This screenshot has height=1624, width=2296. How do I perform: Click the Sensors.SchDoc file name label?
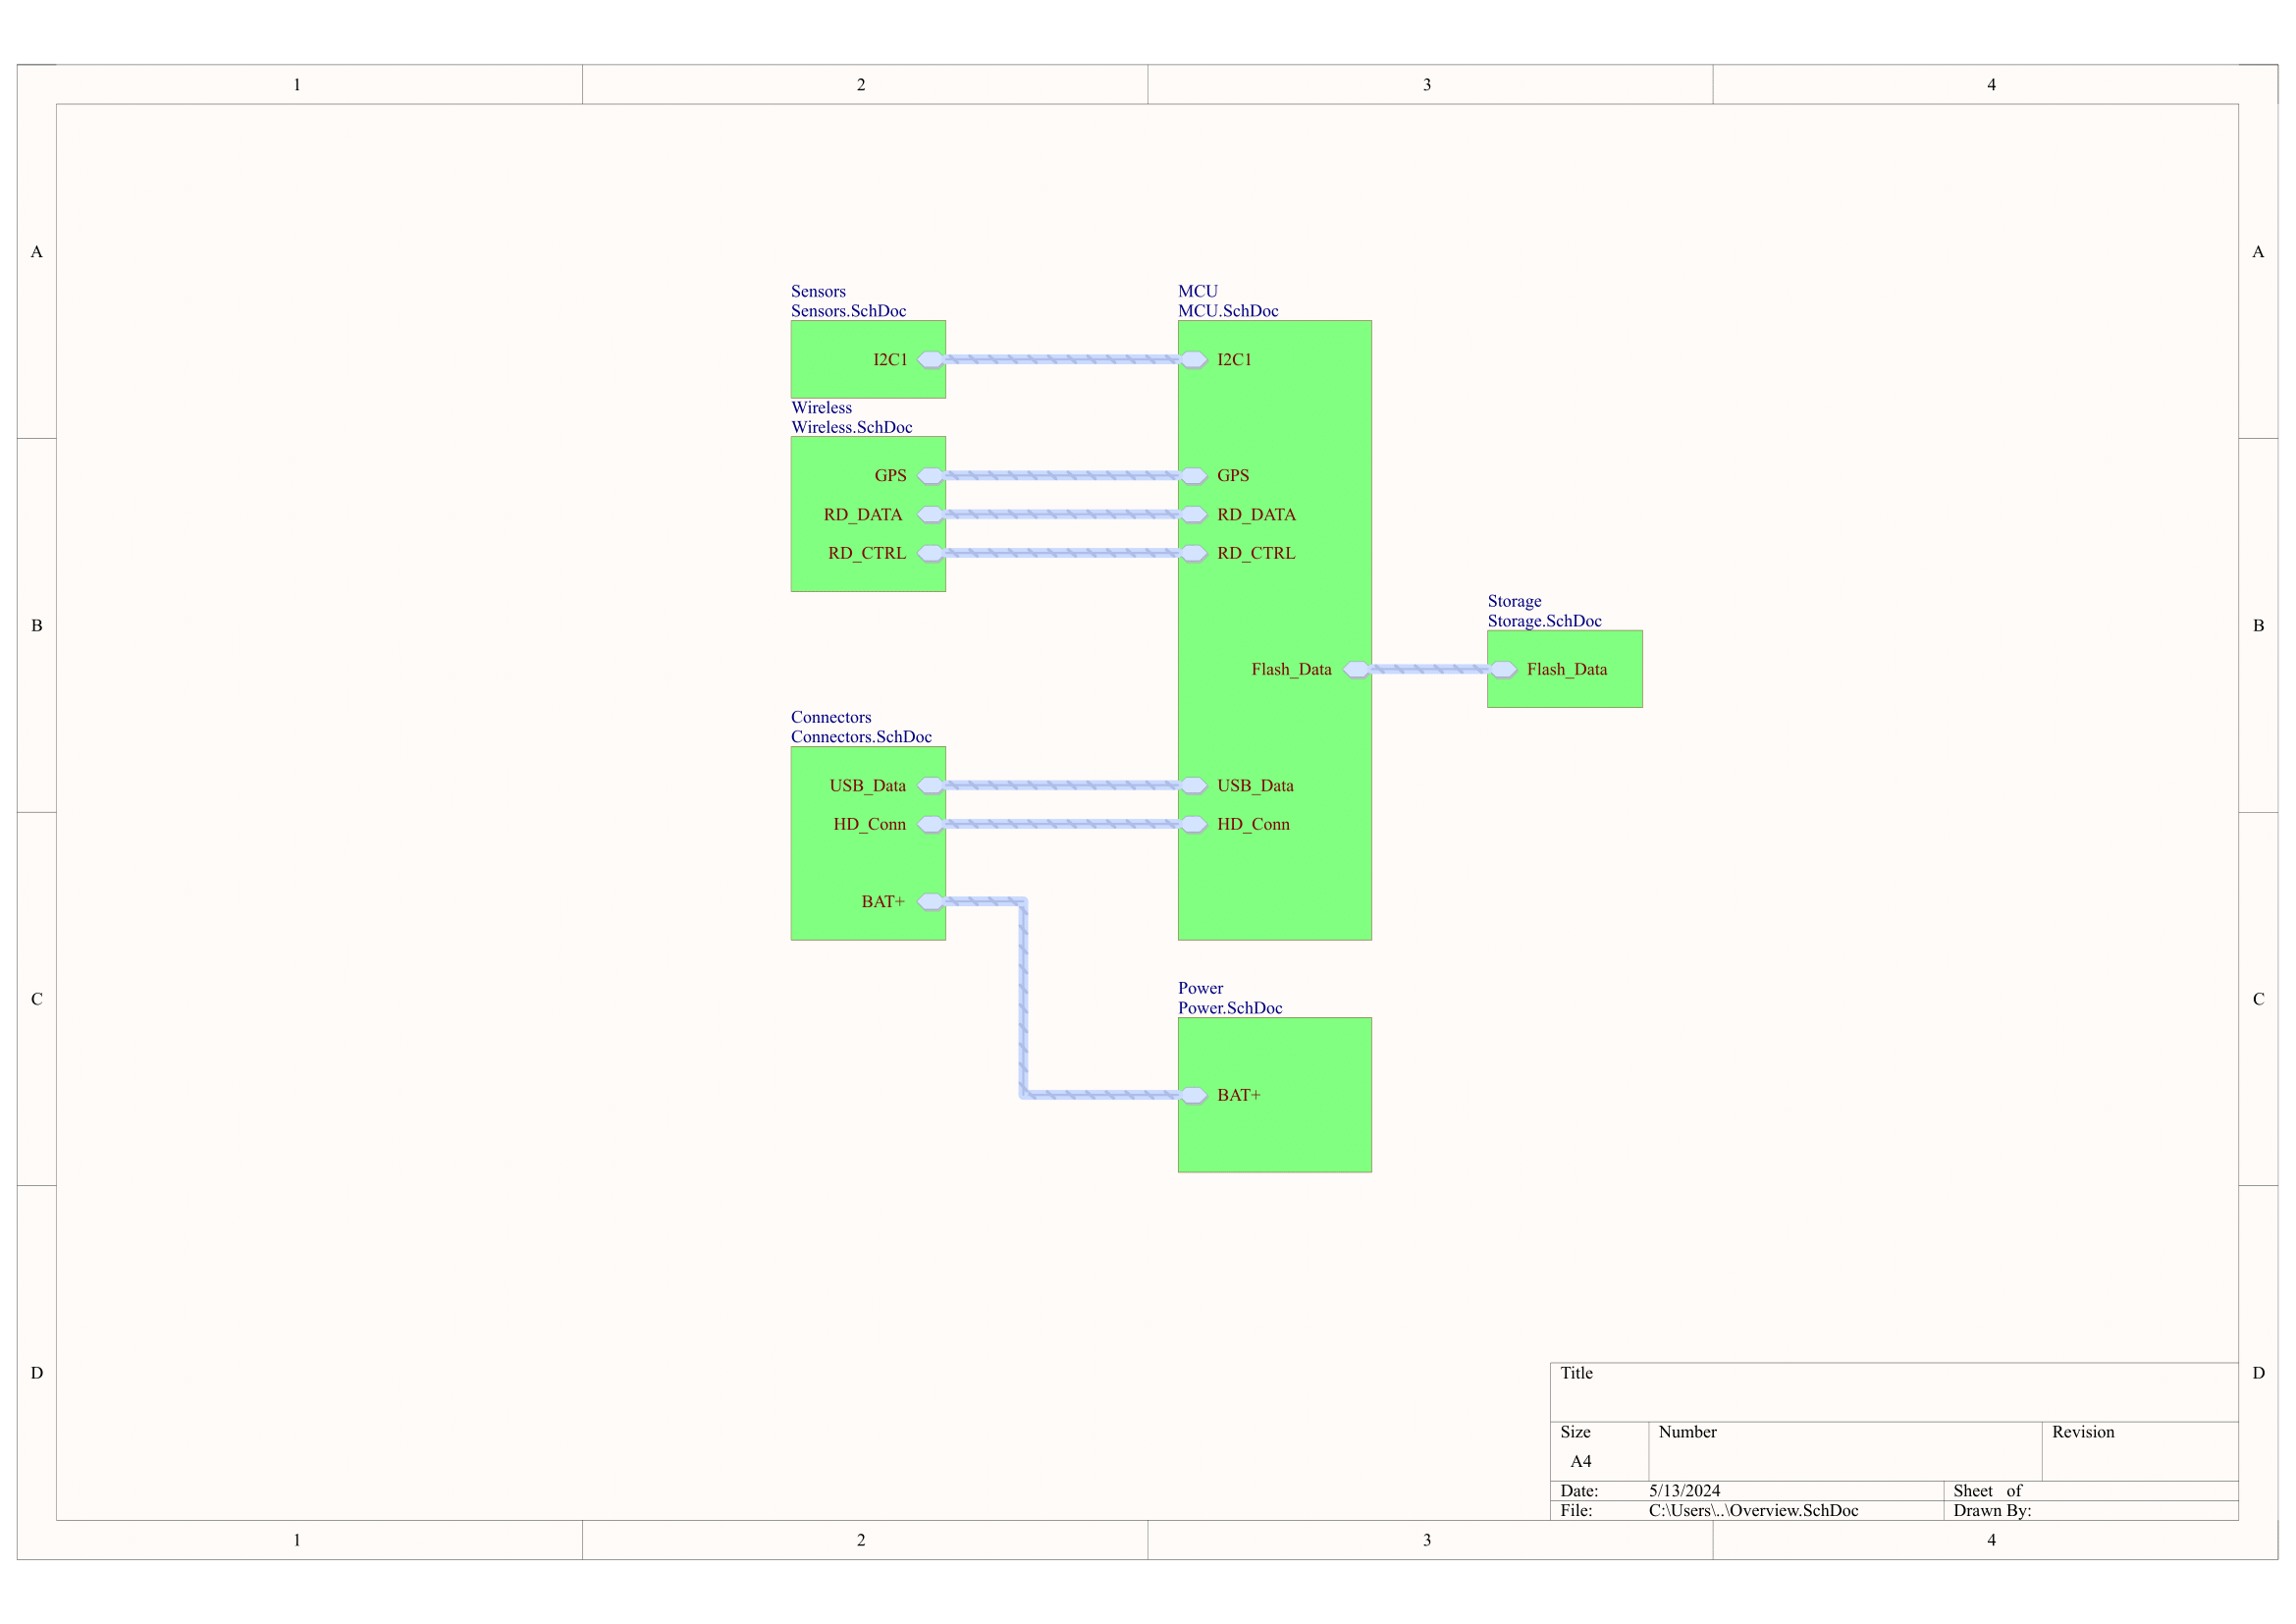[x=848, y=311]
